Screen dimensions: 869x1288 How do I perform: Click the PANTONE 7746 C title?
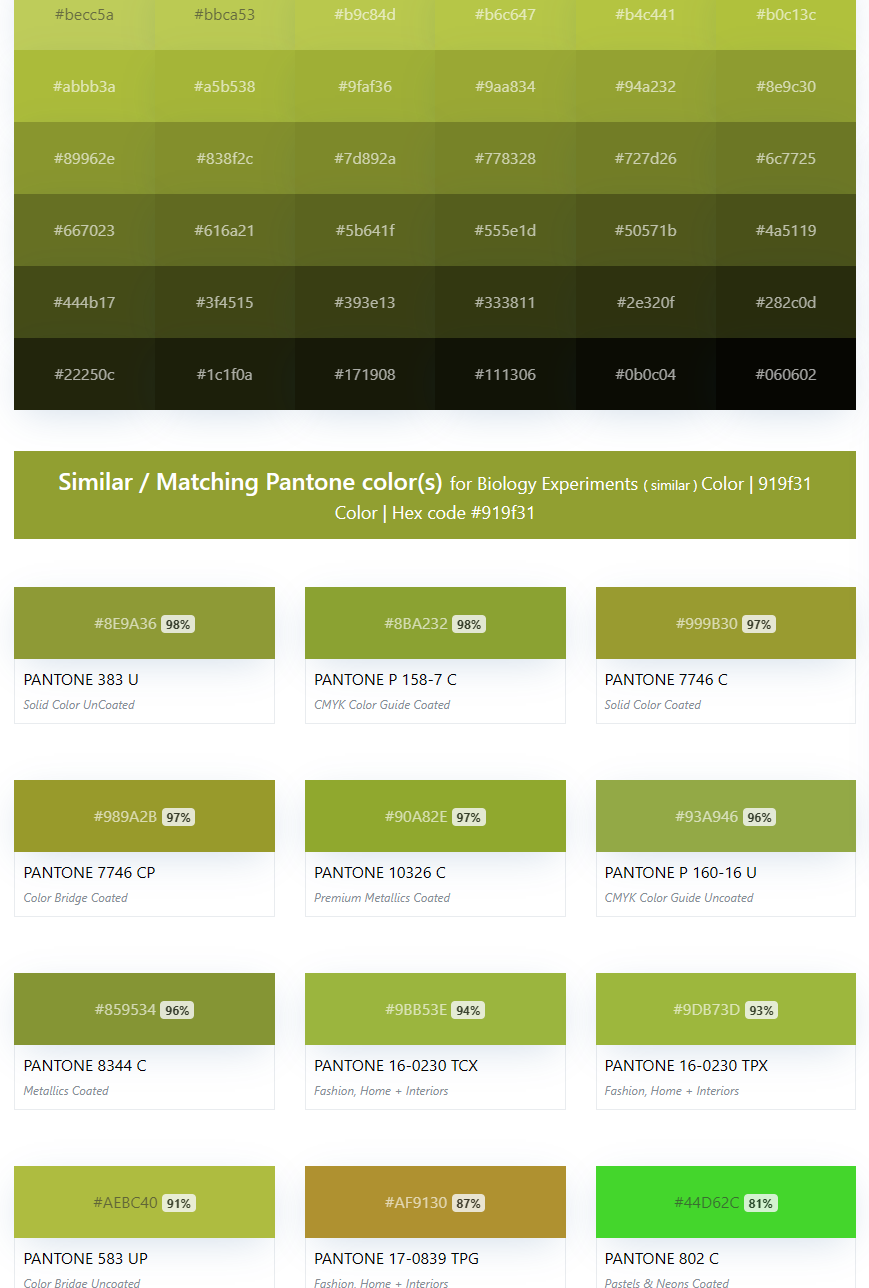pyautogui.click(x=666, y=680)
